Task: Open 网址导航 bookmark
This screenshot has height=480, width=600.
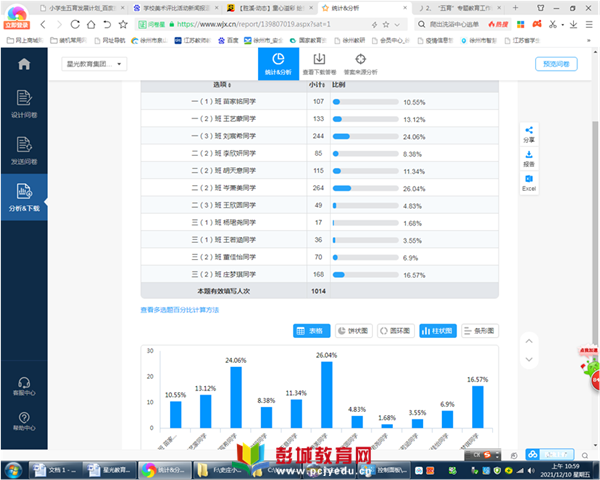Action: 110,40
